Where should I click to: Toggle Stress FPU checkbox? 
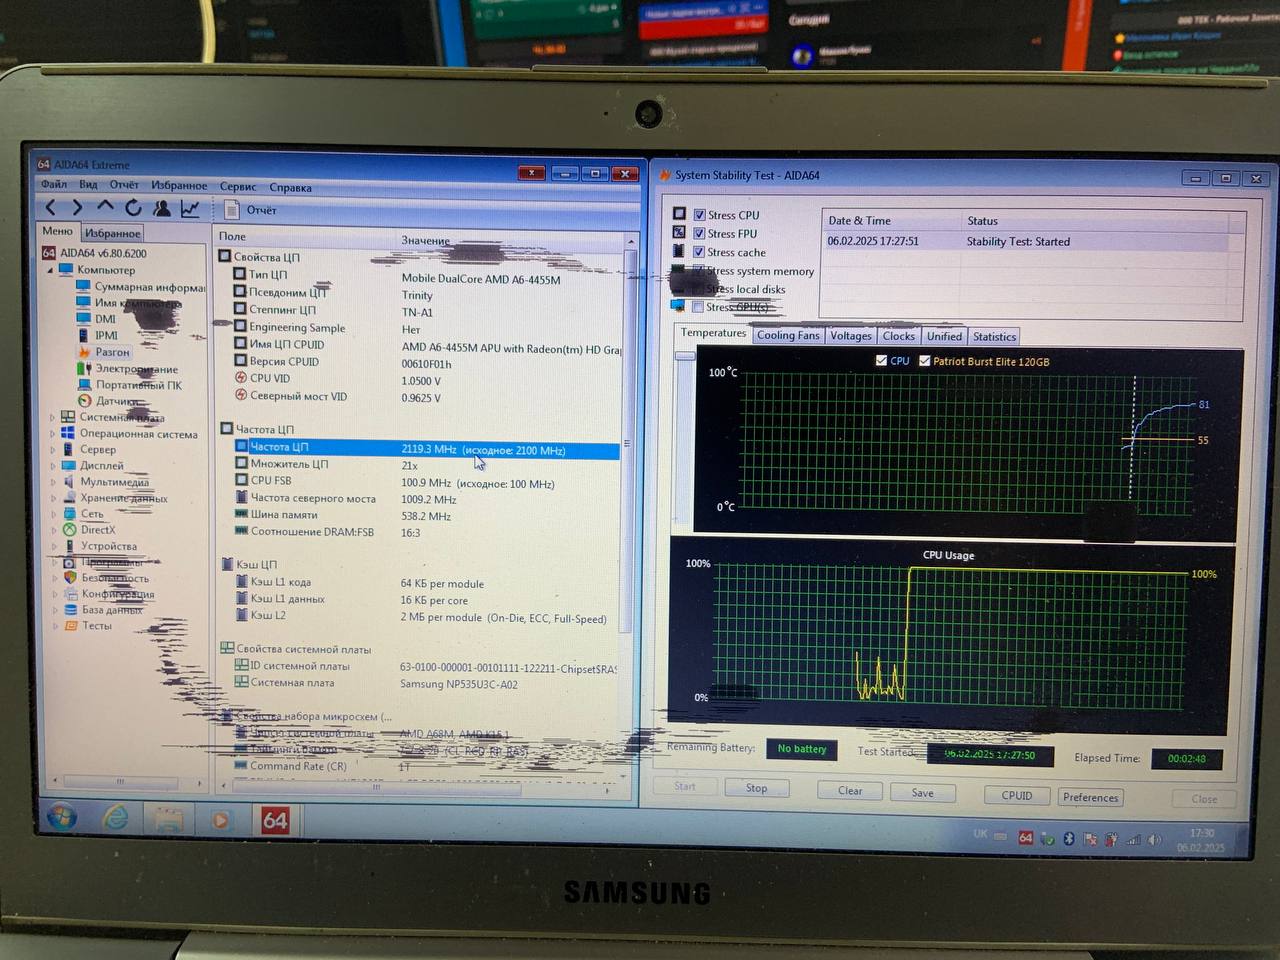(699, 233)
